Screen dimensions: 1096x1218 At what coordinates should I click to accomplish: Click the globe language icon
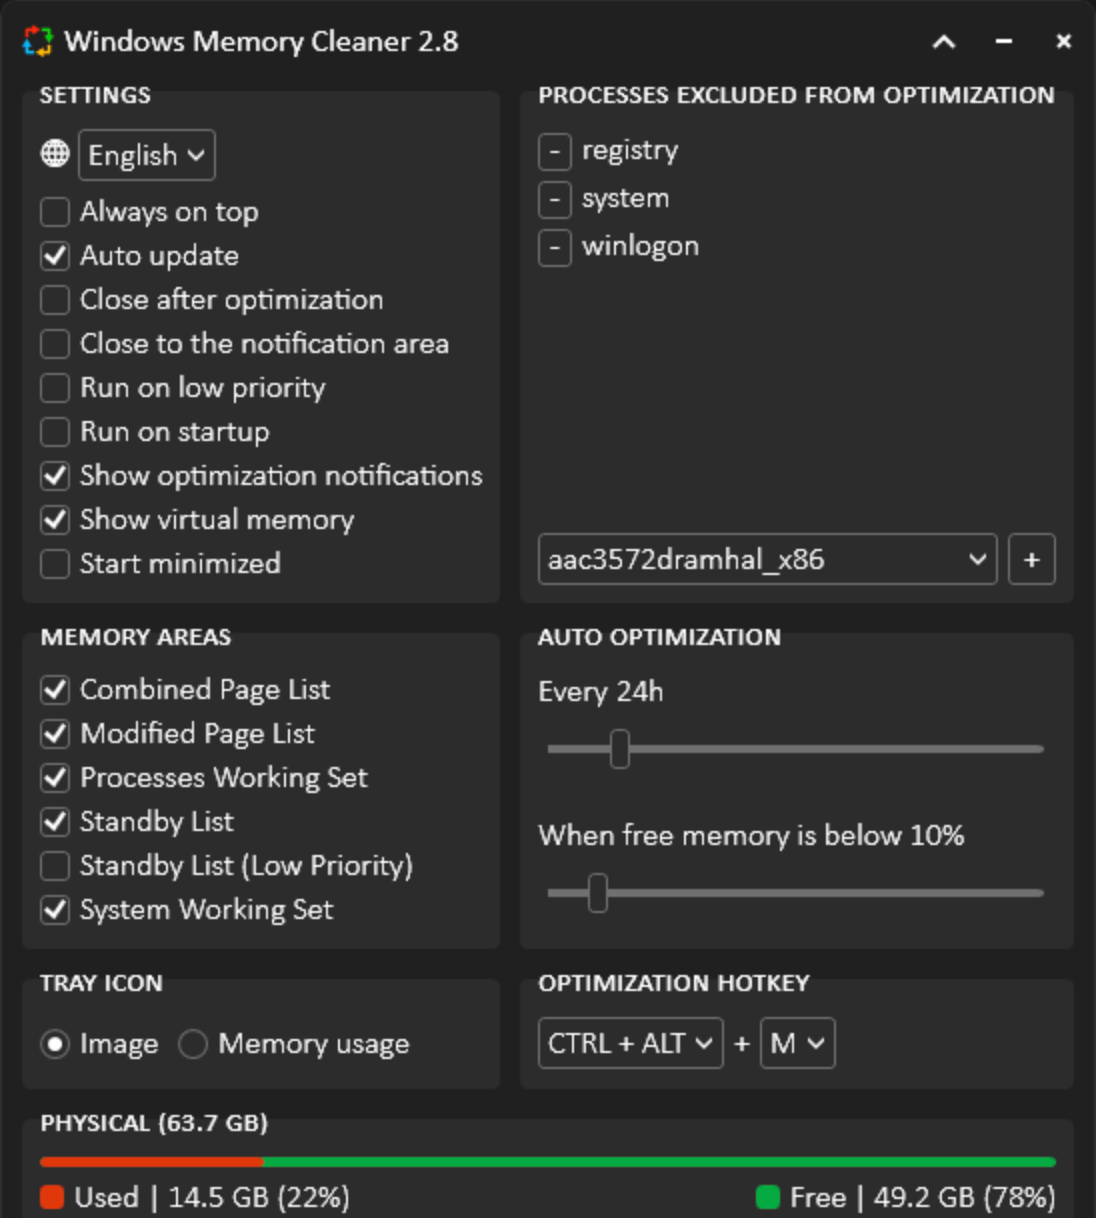(55, 154)
